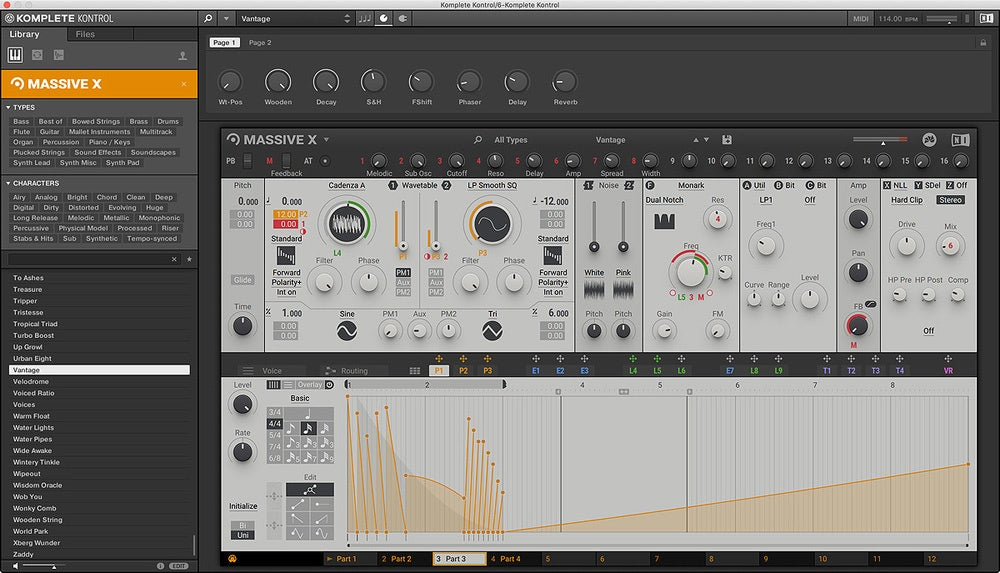Select the Velodrome preset in the list

coord(99,382)
